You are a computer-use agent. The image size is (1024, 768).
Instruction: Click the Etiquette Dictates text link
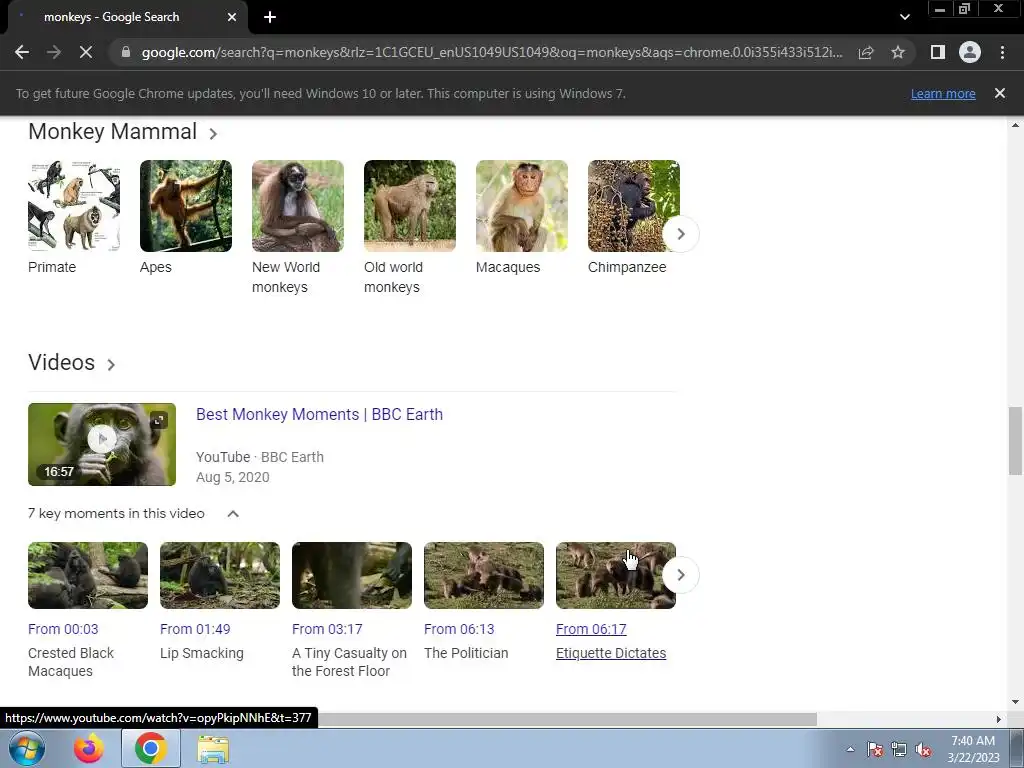(x=611, y=653)
